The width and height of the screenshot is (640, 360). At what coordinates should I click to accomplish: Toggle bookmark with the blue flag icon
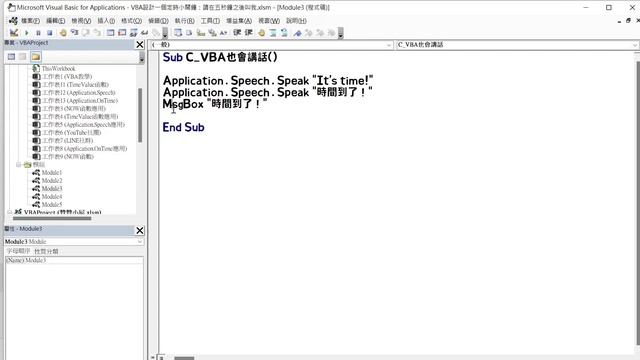tap(298, 33)
